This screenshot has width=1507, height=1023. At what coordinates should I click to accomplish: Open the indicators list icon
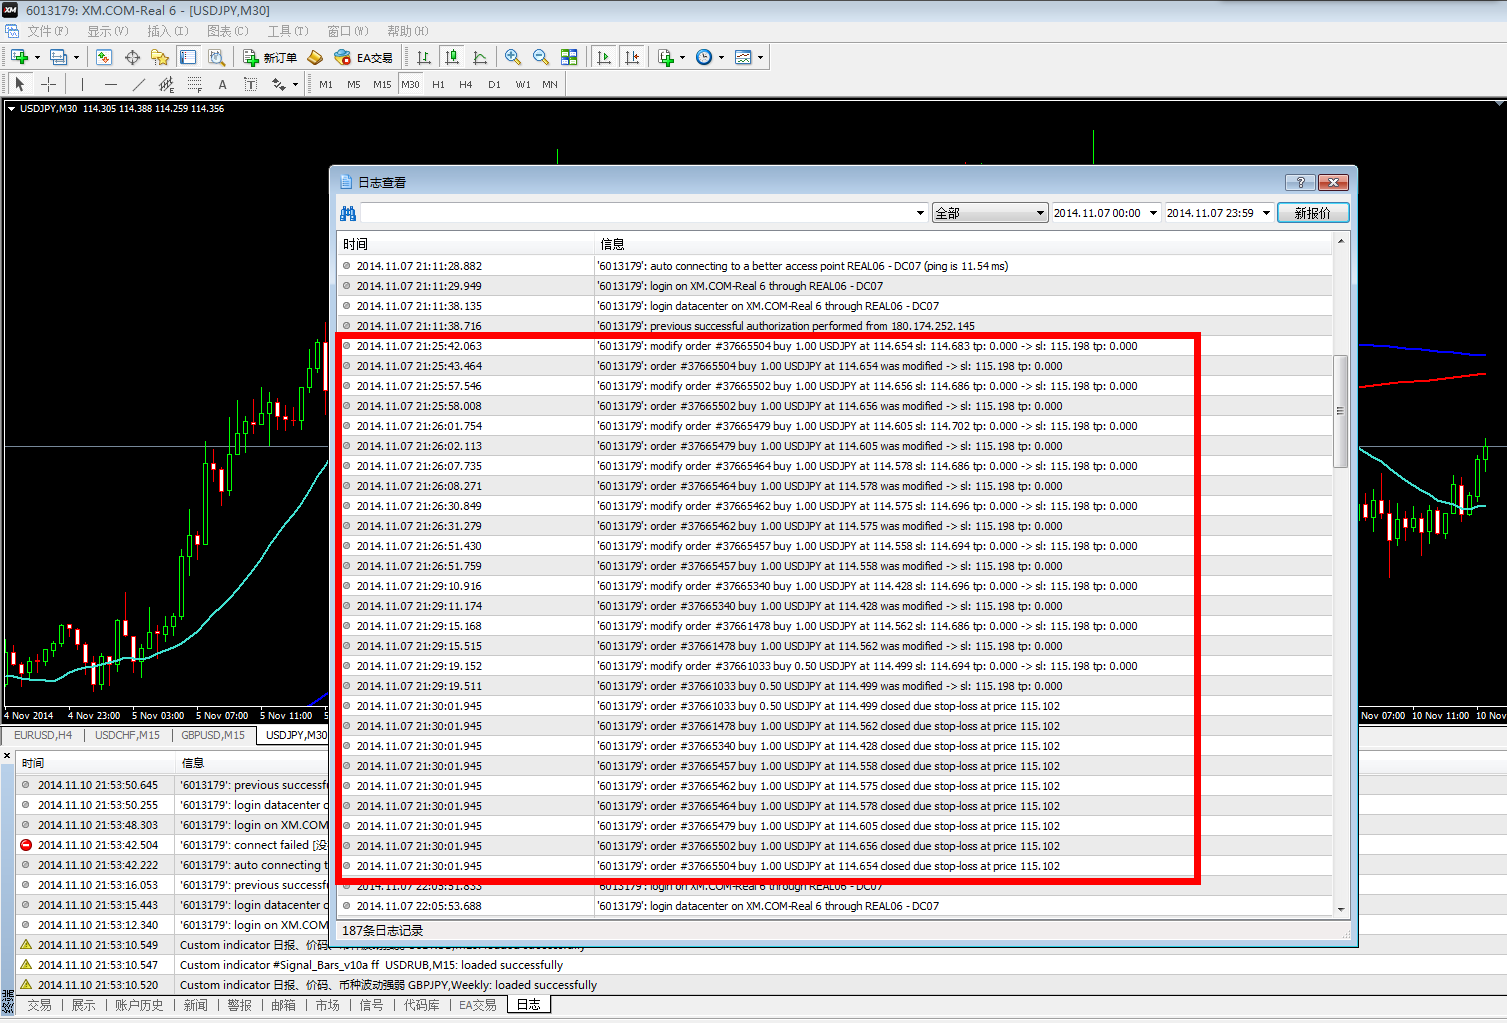click(666, 57)
